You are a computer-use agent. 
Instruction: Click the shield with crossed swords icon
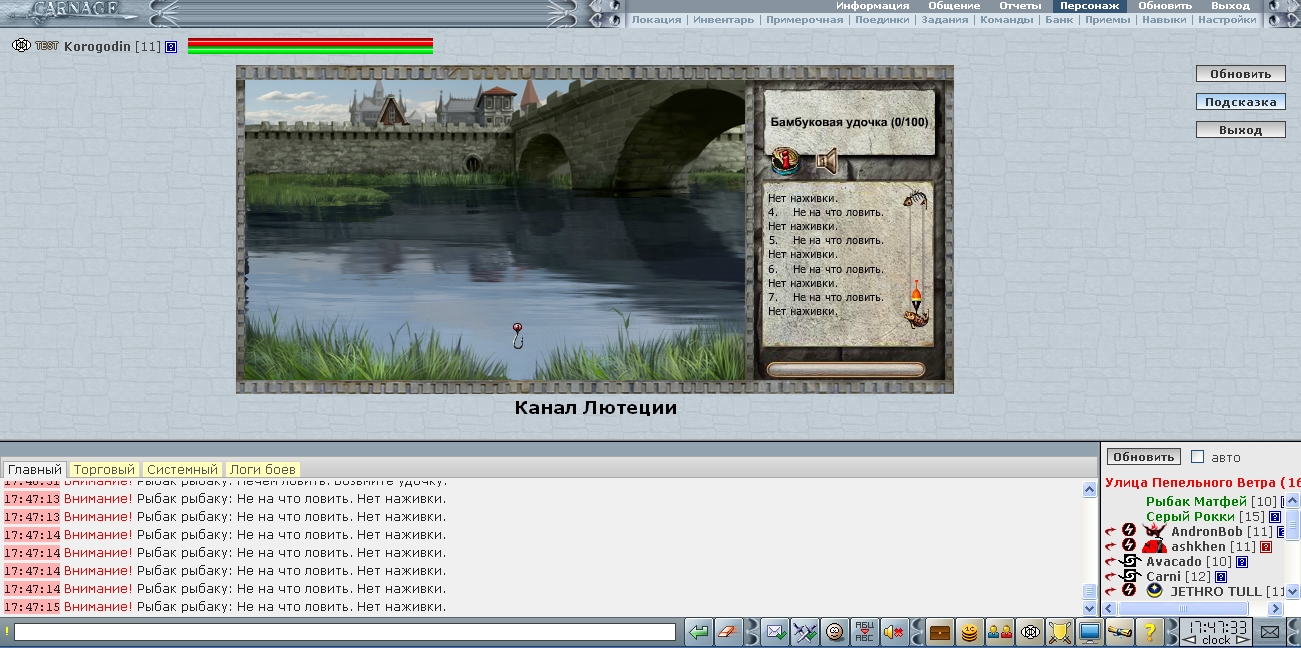(1060, 632)
